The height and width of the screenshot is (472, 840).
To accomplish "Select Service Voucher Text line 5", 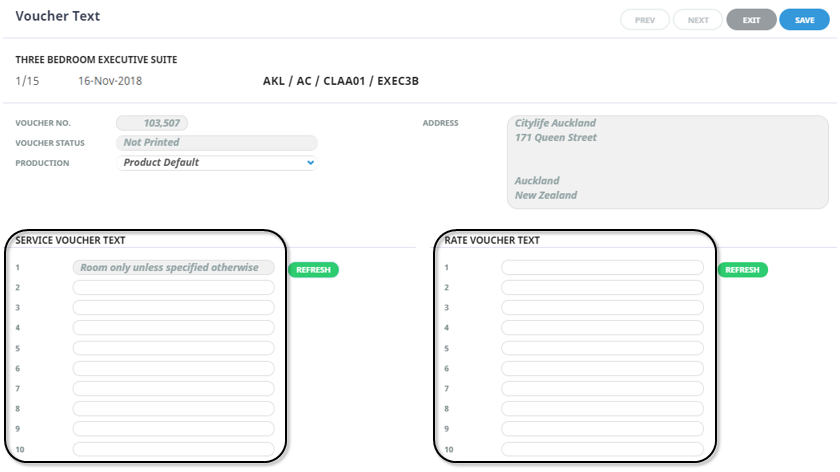I will 173,348.
